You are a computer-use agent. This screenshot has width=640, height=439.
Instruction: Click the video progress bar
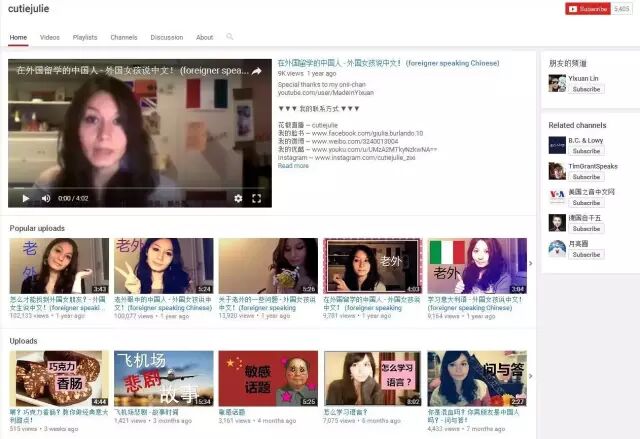(x=140, y=188)
